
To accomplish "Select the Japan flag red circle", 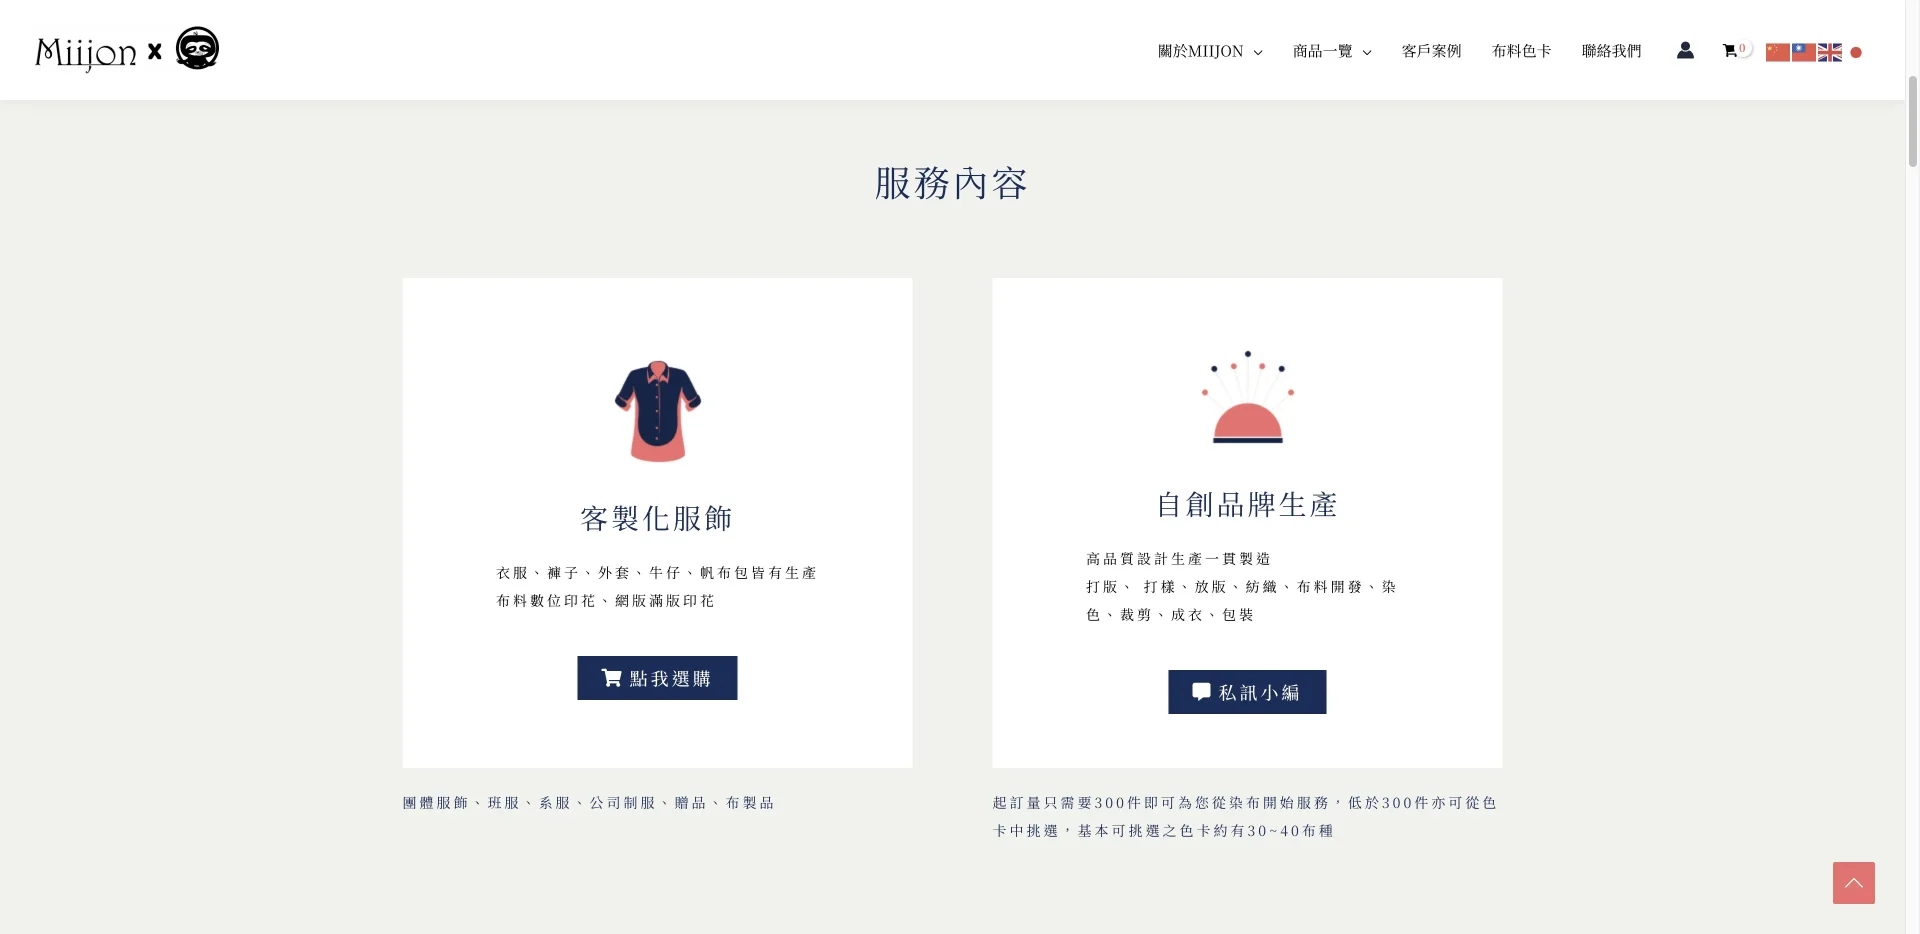I will (1856, 52).
